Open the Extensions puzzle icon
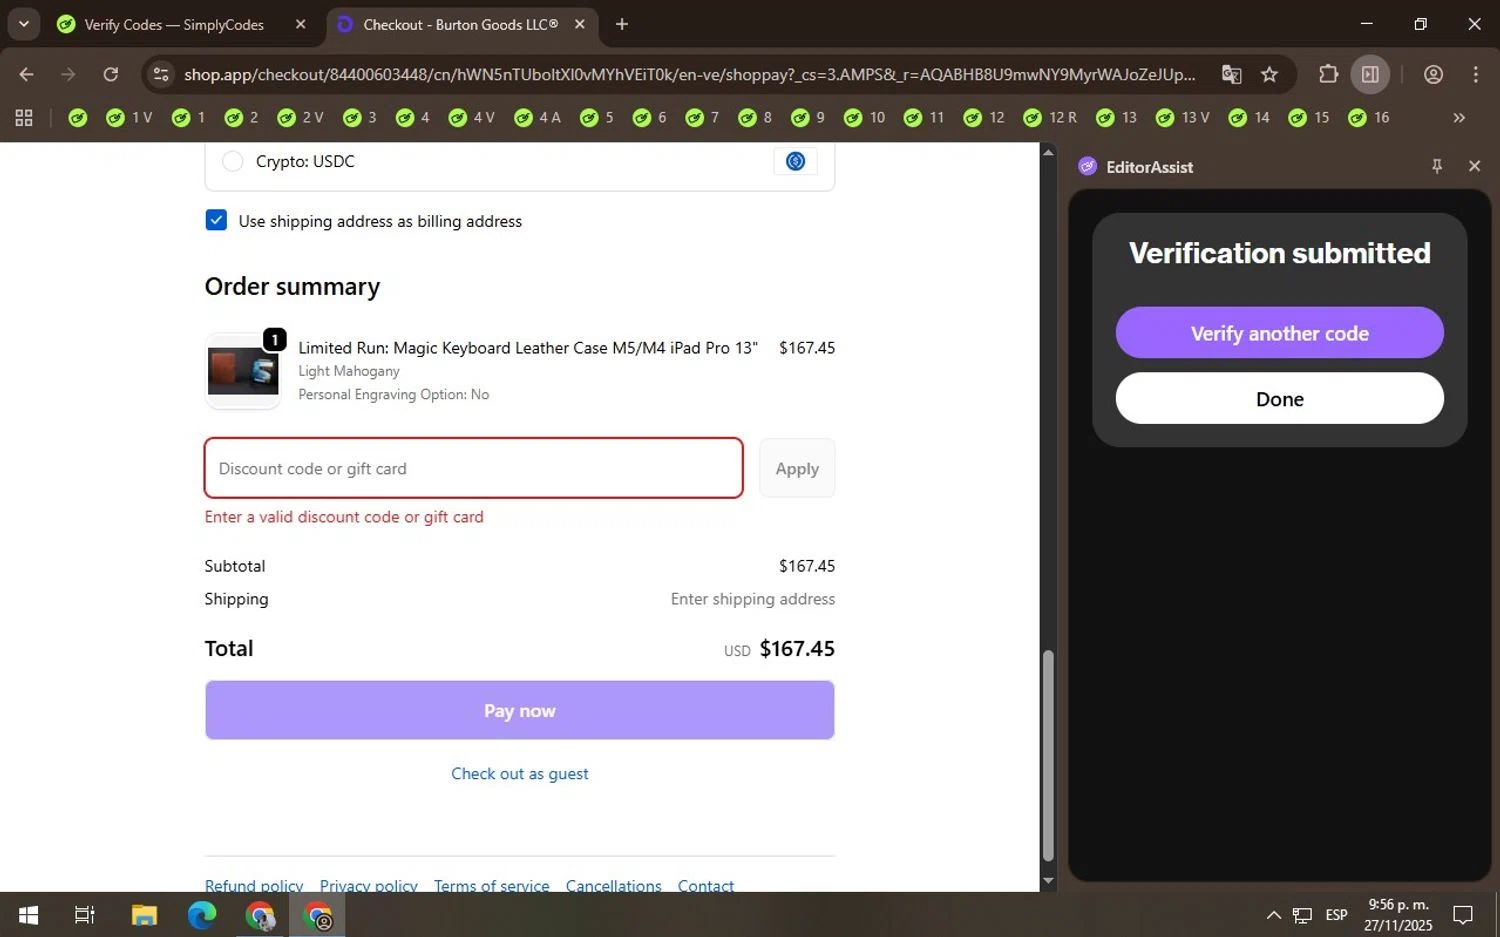Viewport: 1500px width, 937px height. click(x=1328, y=74)
